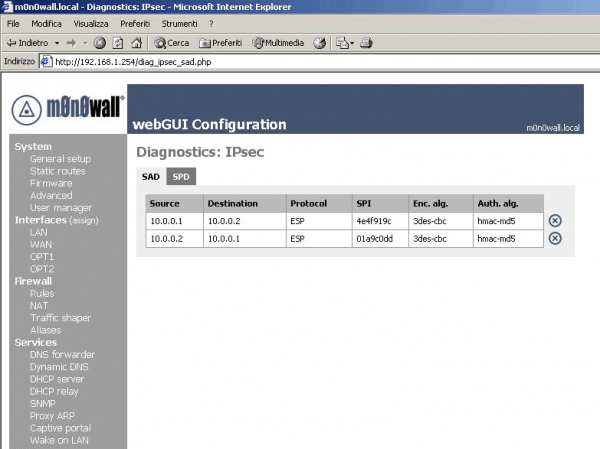Delete the SAD entry with SPI 4e4f919c
The width and height of the screenshot is (600, 449).
pyautogui.click(x=555, y=220)
